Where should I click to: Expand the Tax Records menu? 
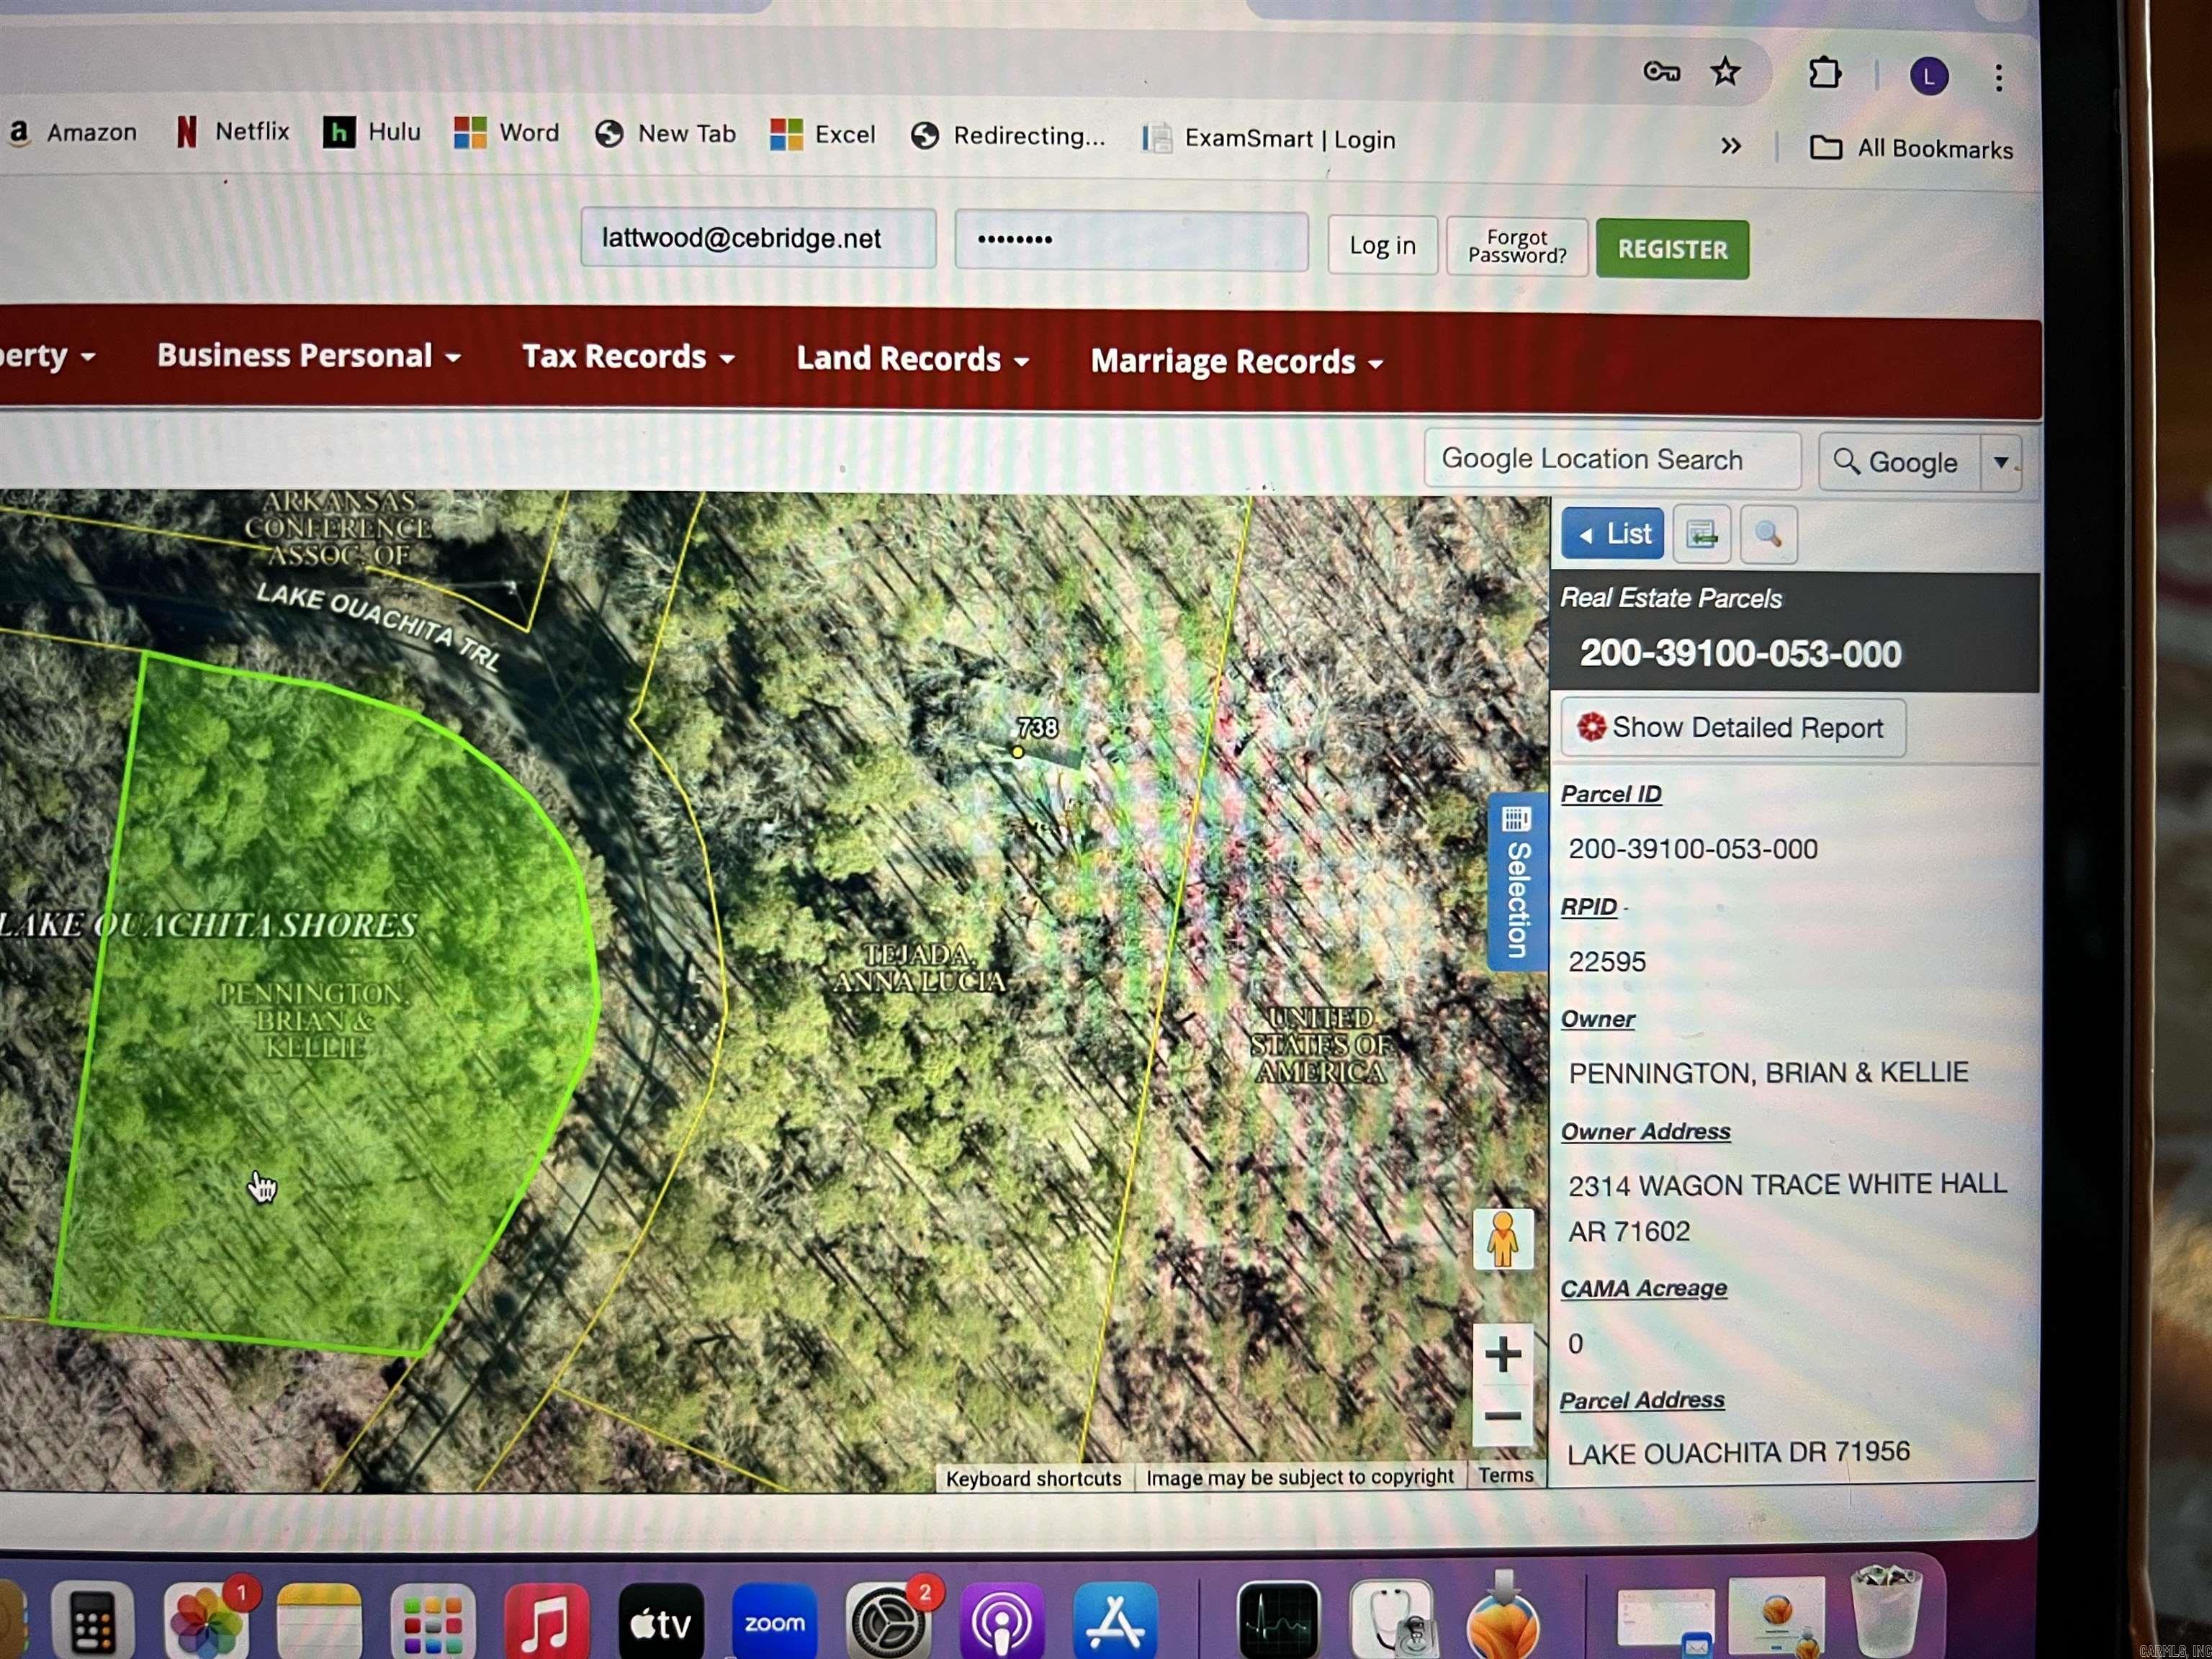click(628, 357)
